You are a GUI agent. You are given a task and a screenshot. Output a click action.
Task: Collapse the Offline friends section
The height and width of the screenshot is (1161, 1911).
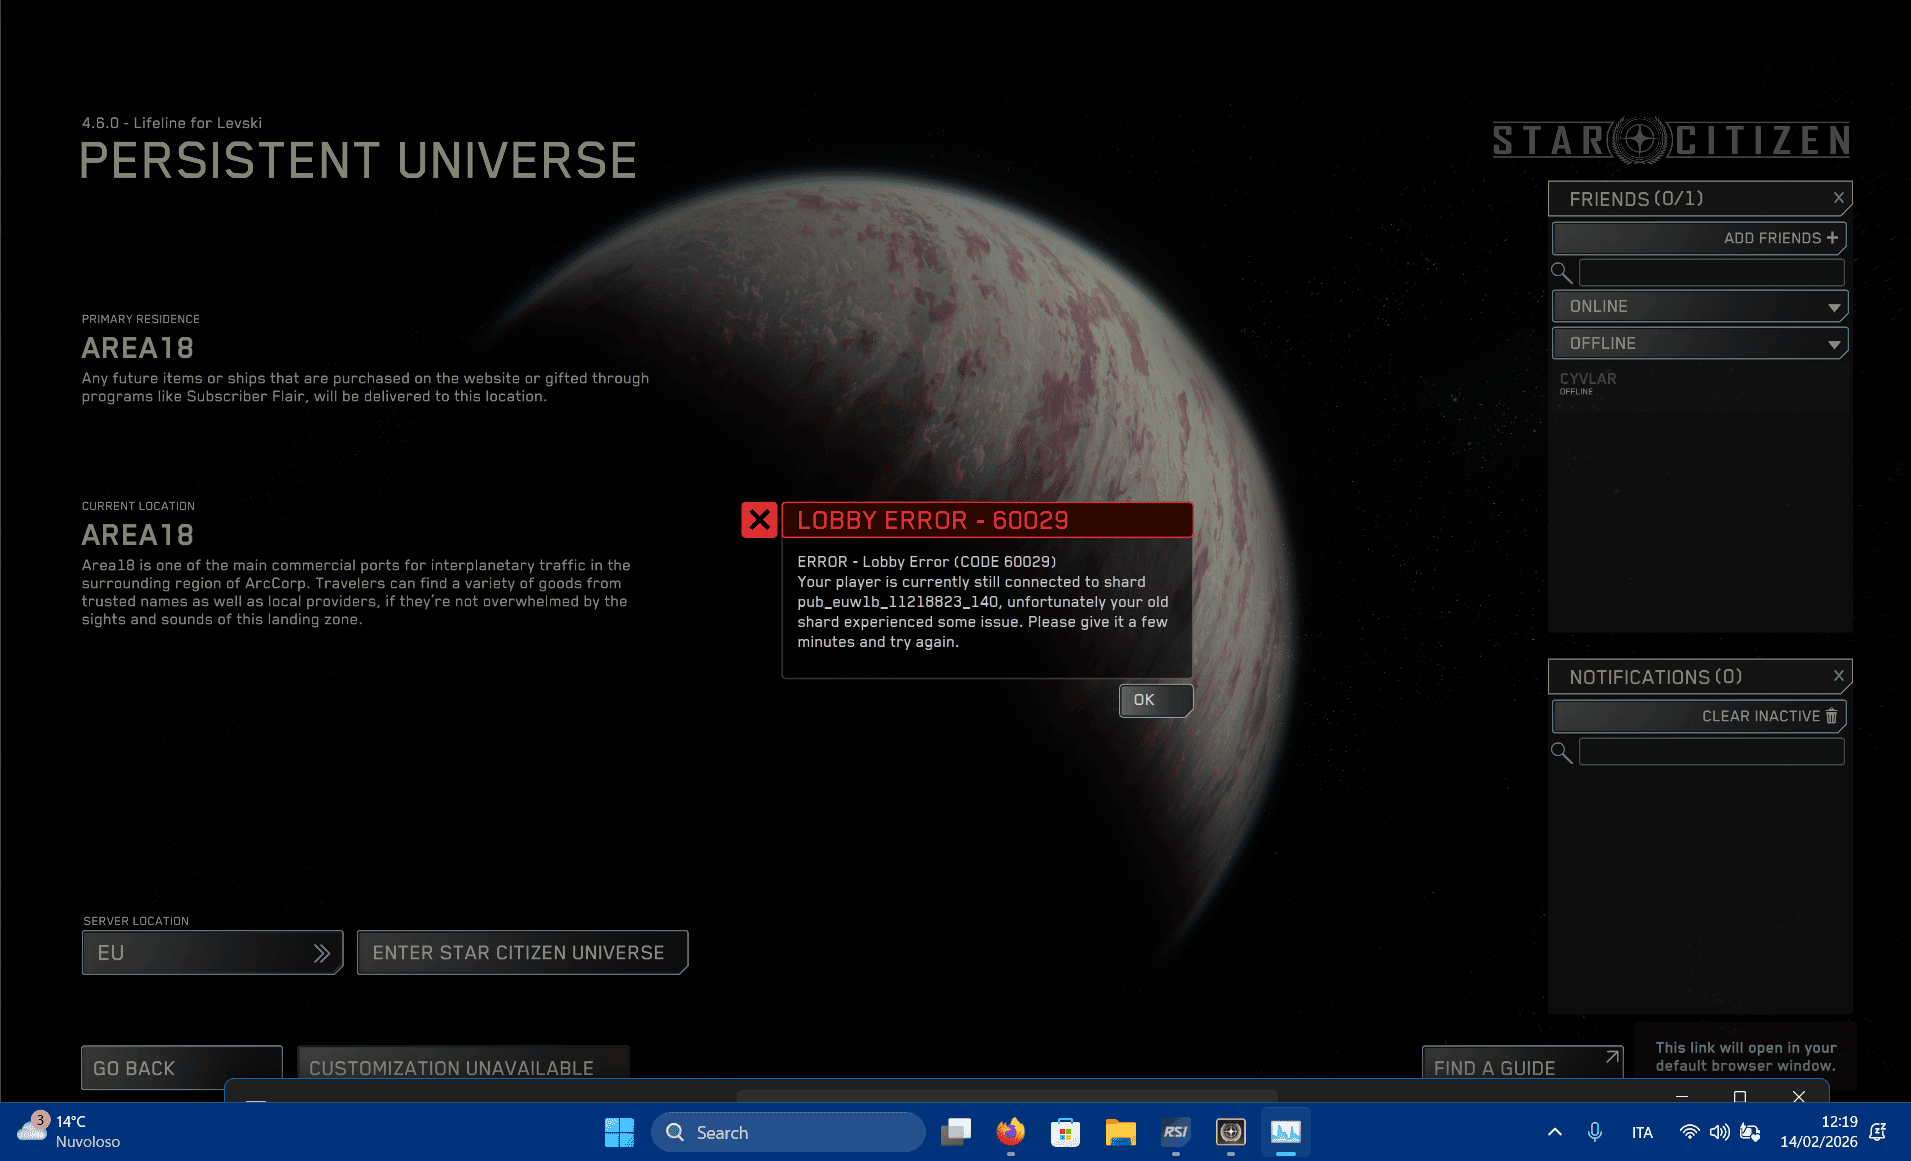[x=1699, y=343]
